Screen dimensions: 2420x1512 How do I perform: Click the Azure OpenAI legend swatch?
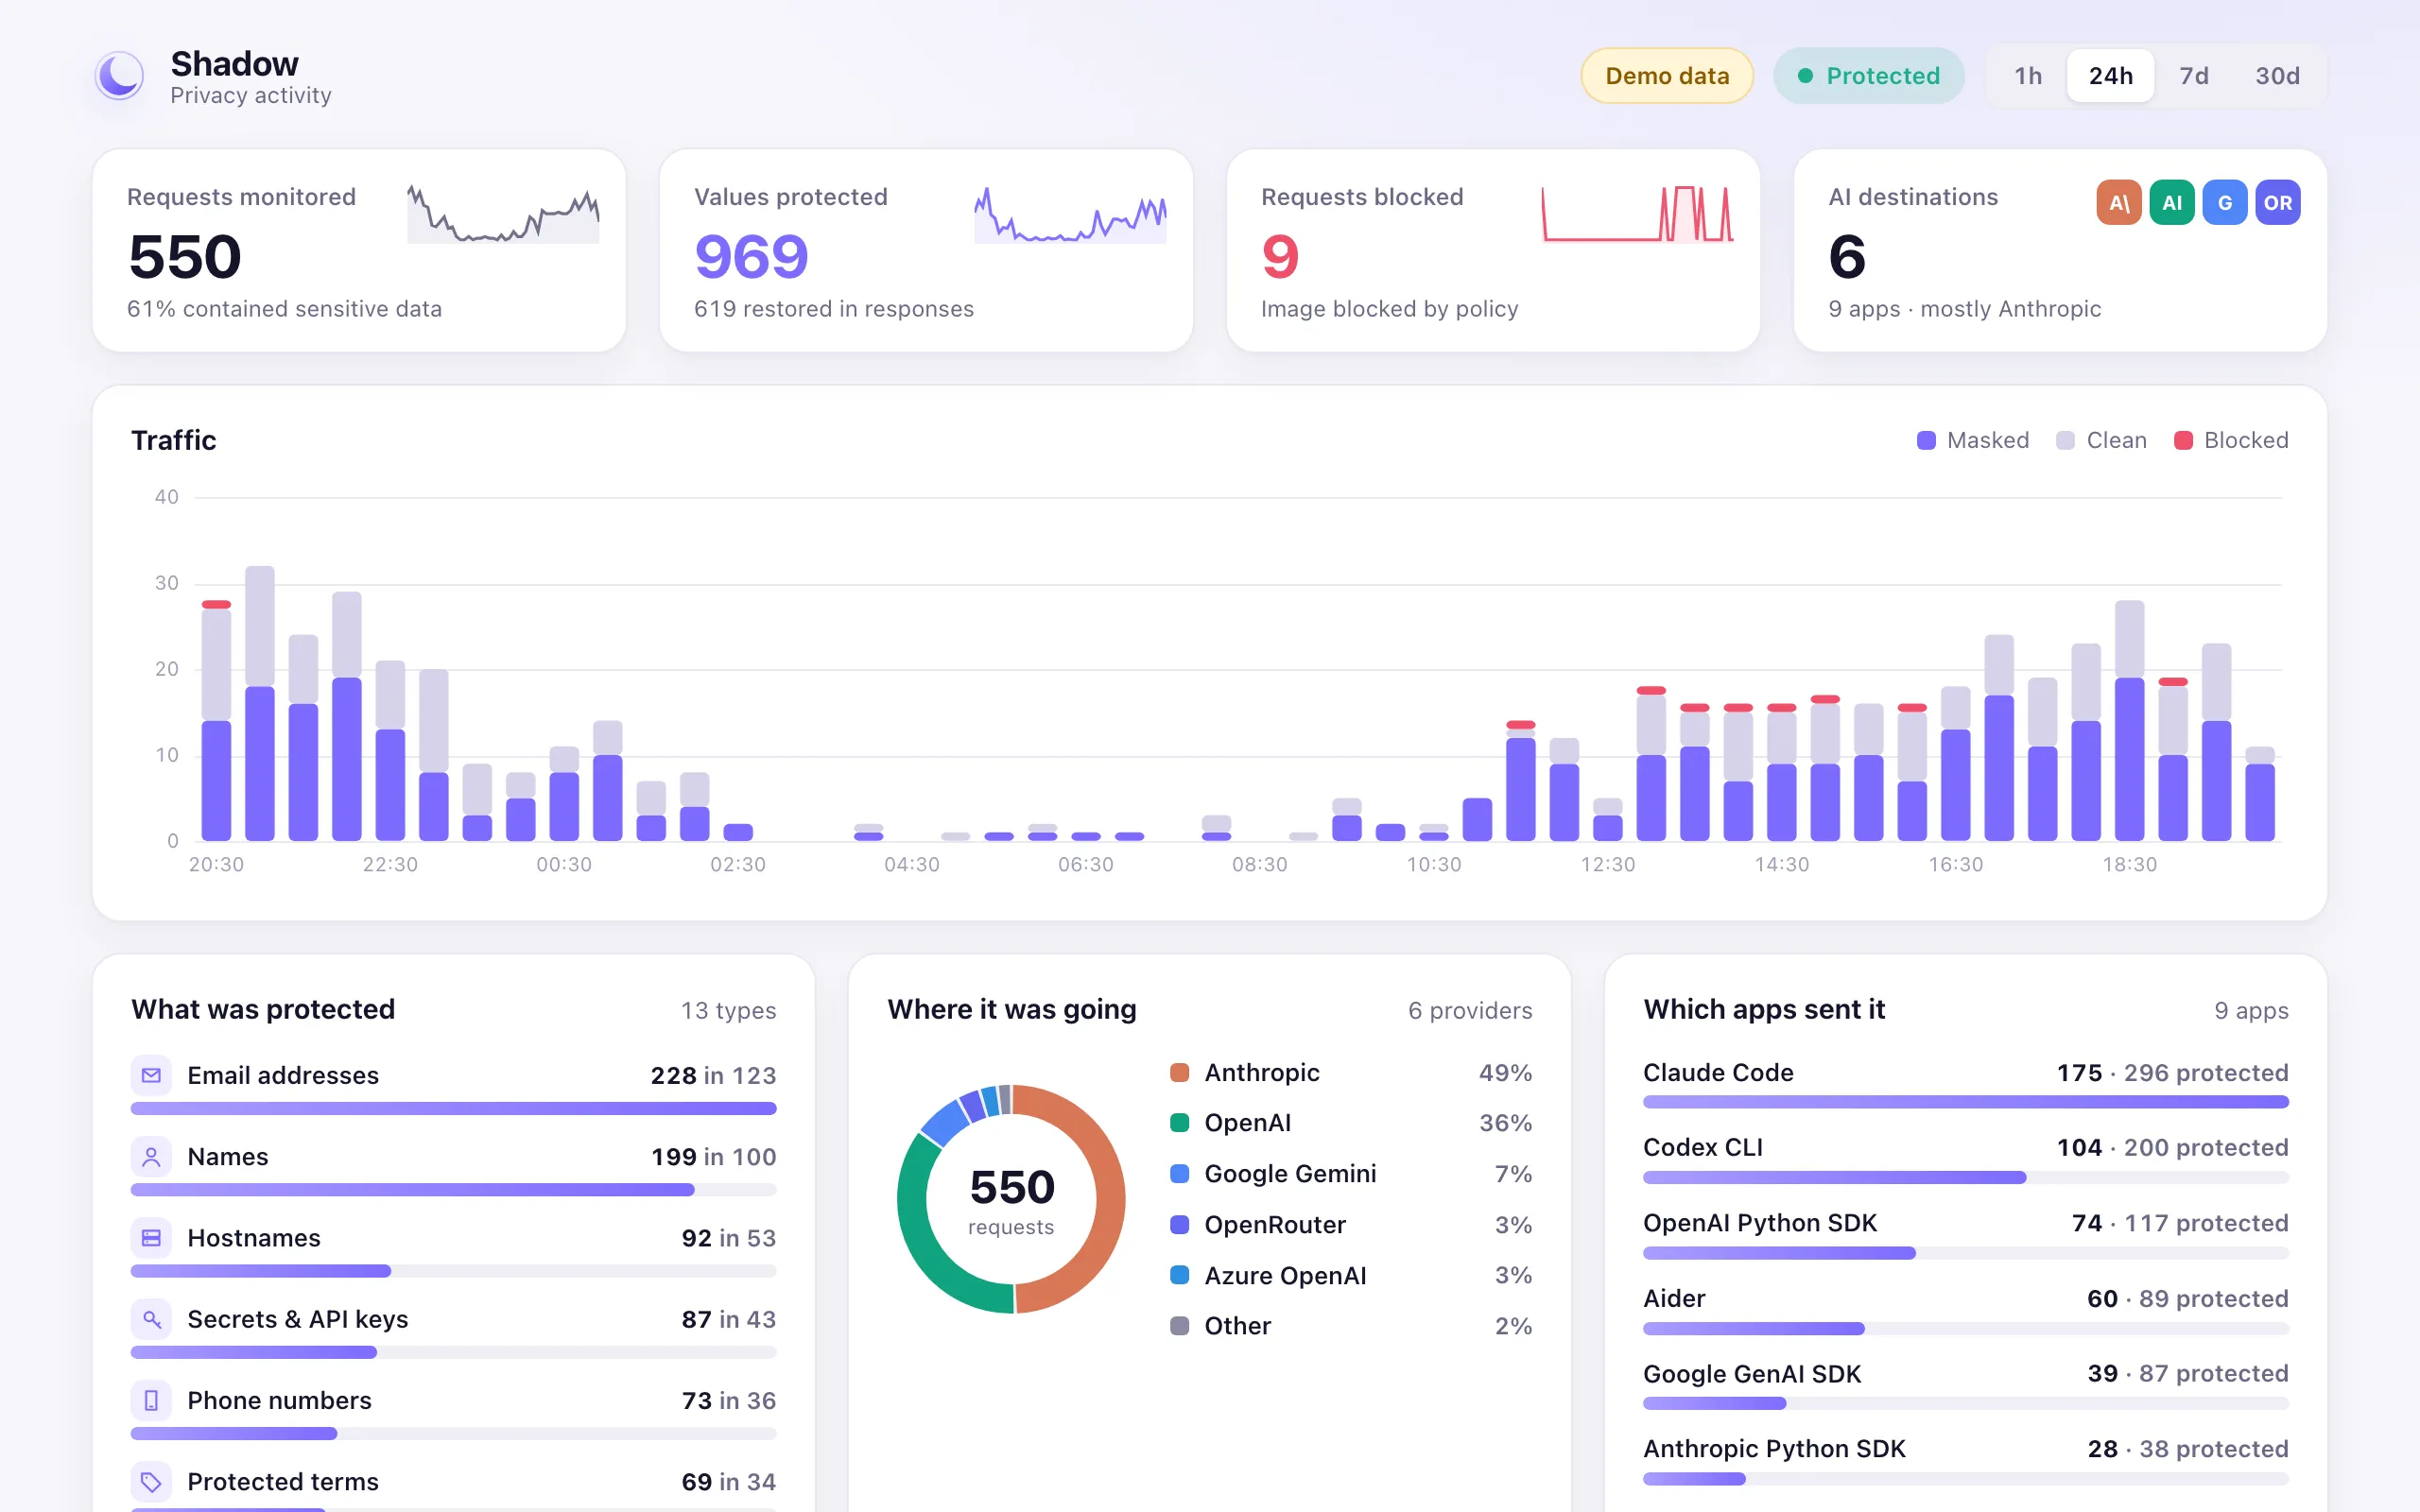[x=1180, y=1275]
